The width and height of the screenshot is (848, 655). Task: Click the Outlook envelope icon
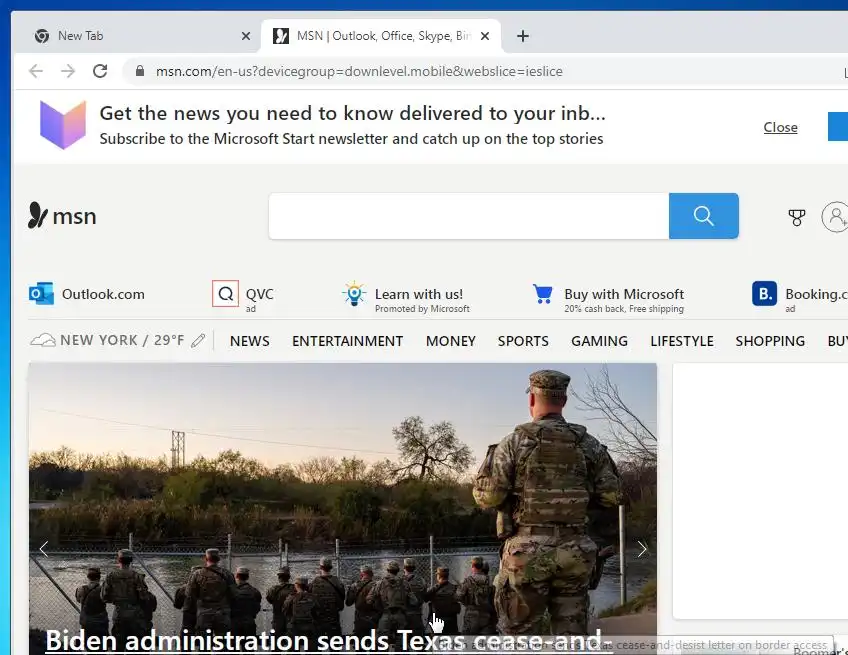click(41, 294)
